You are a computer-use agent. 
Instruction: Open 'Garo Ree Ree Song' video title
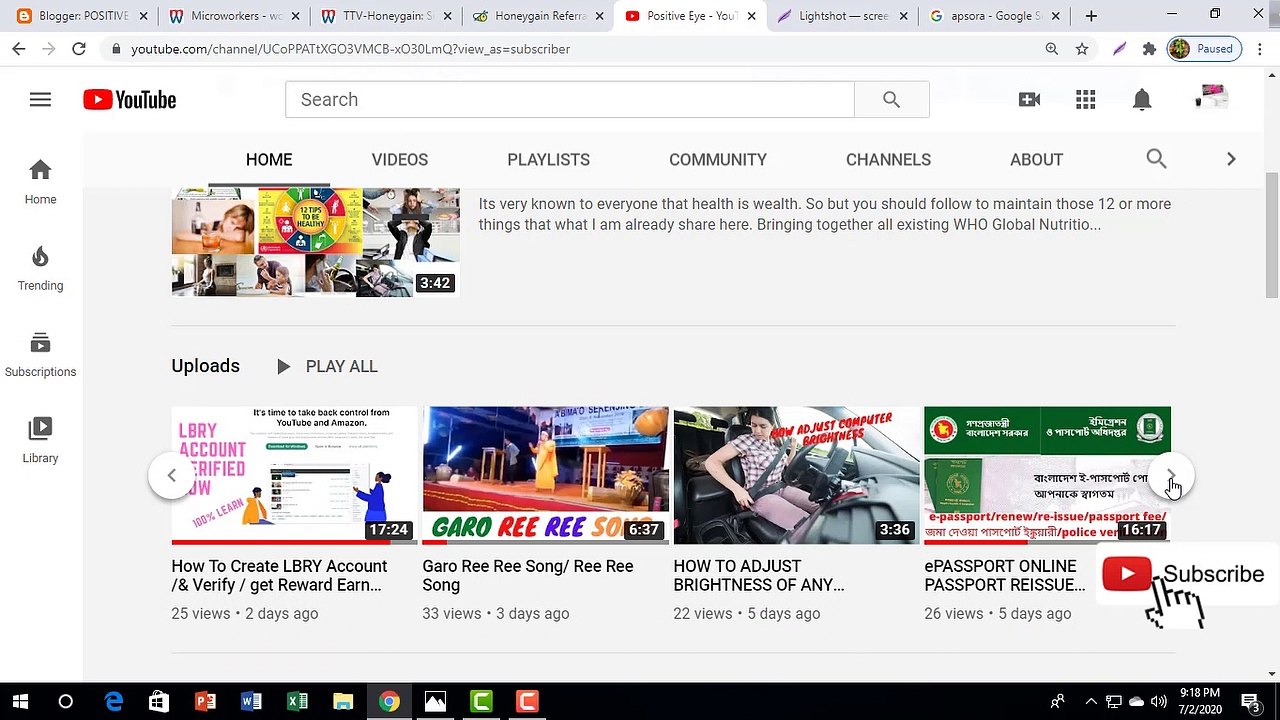528,576
